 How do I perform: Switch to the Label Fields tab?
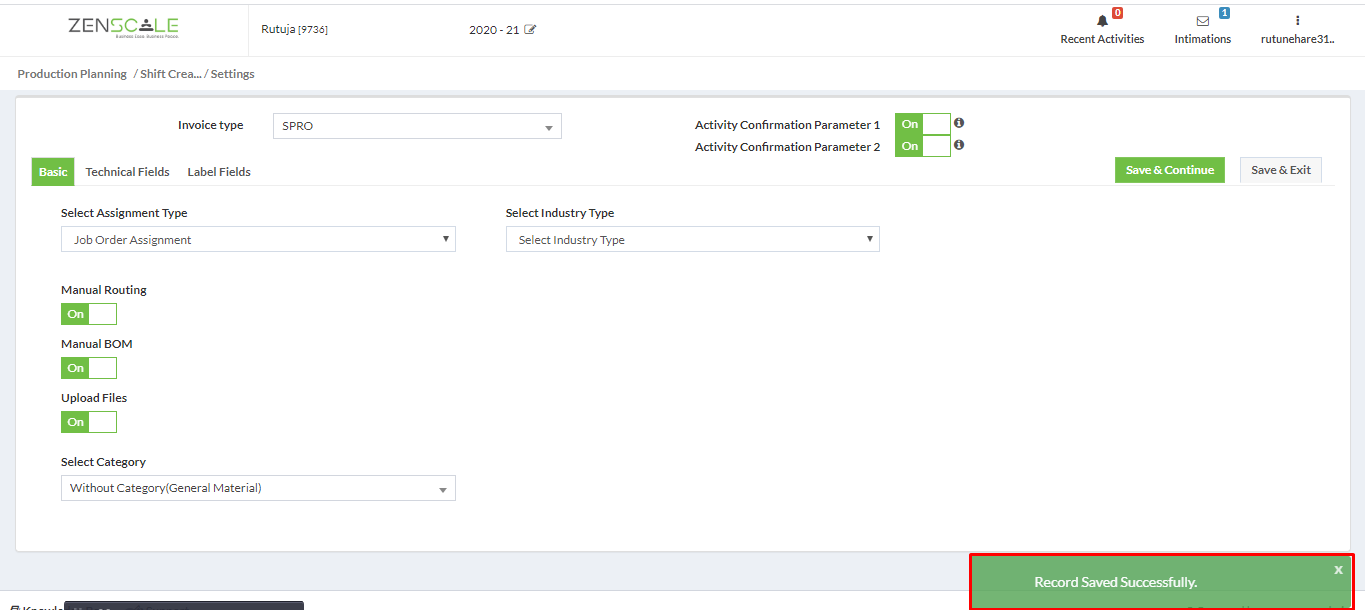pyautogui.click(x=219, y=172)
